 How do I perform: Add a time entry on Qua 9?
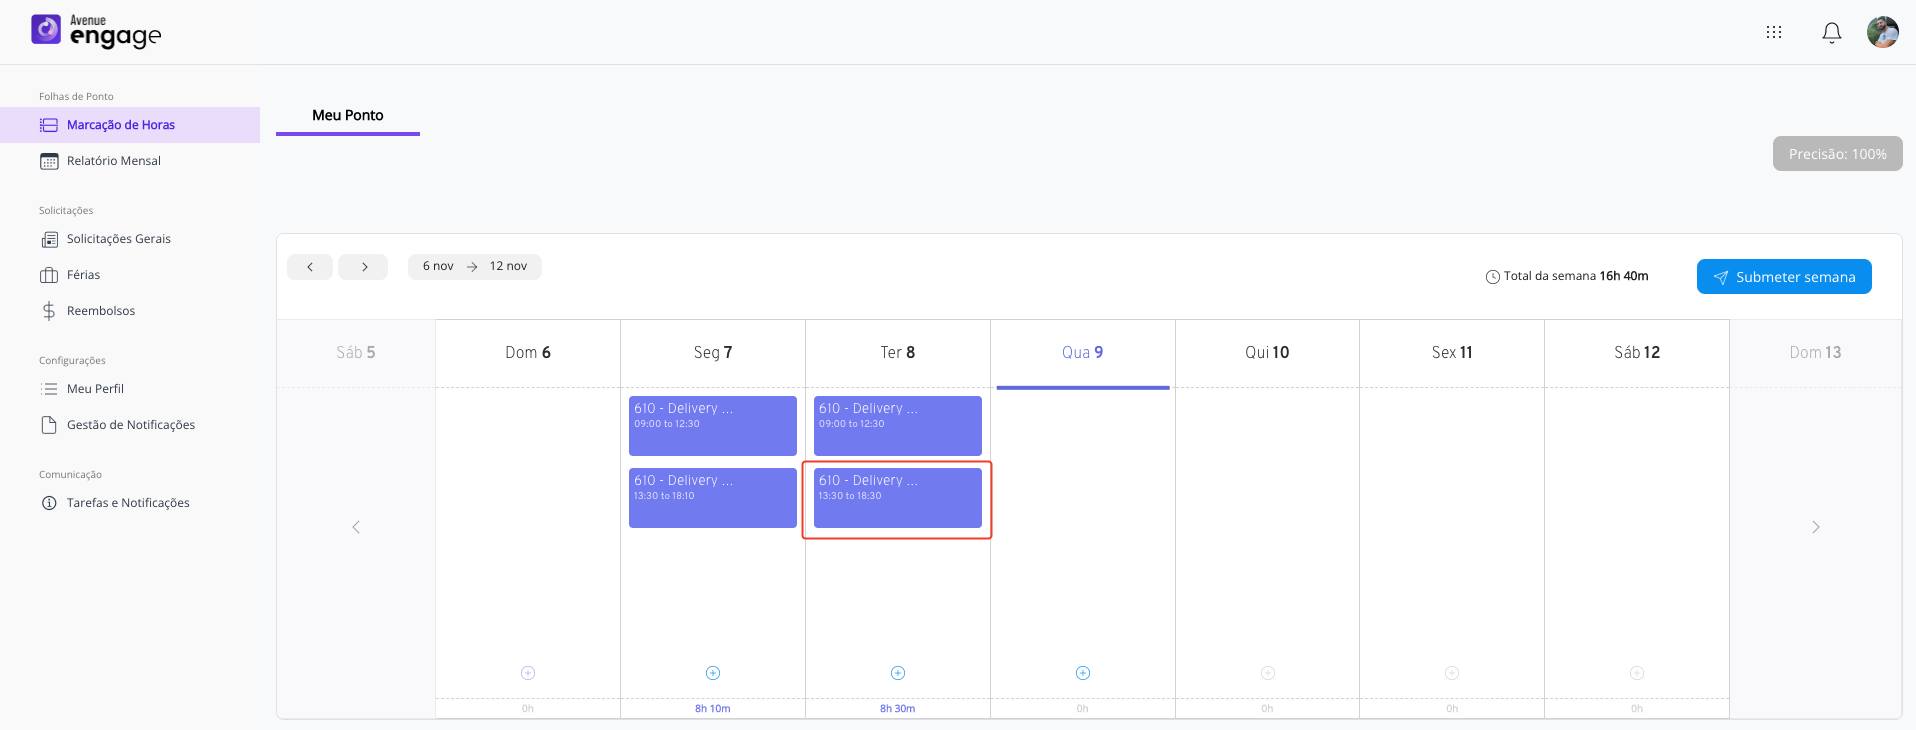(1083, 673)
